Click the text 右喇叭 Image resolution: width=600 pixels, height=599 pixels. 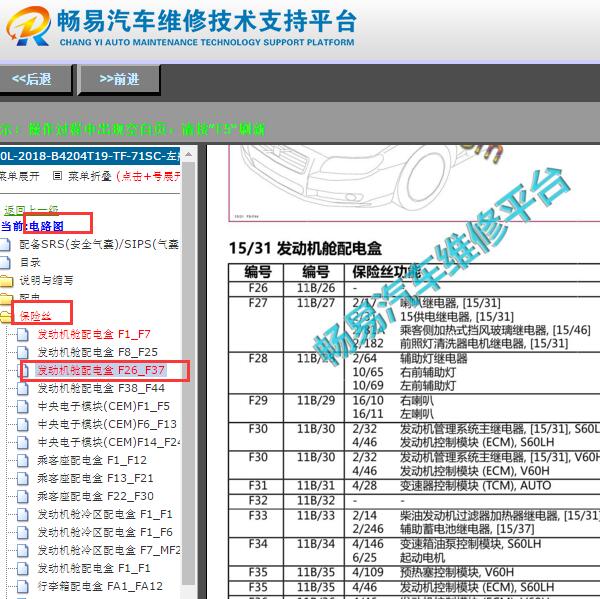pyautogui.click(x=417, y=401)
